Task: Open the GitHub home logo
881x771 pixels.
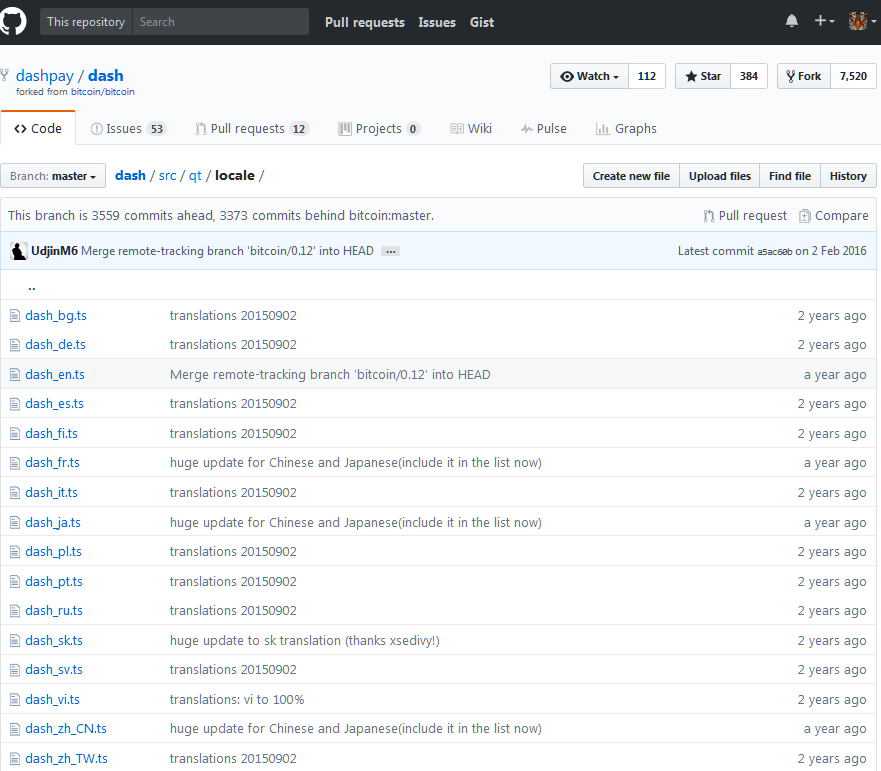Action: point(12,22)
